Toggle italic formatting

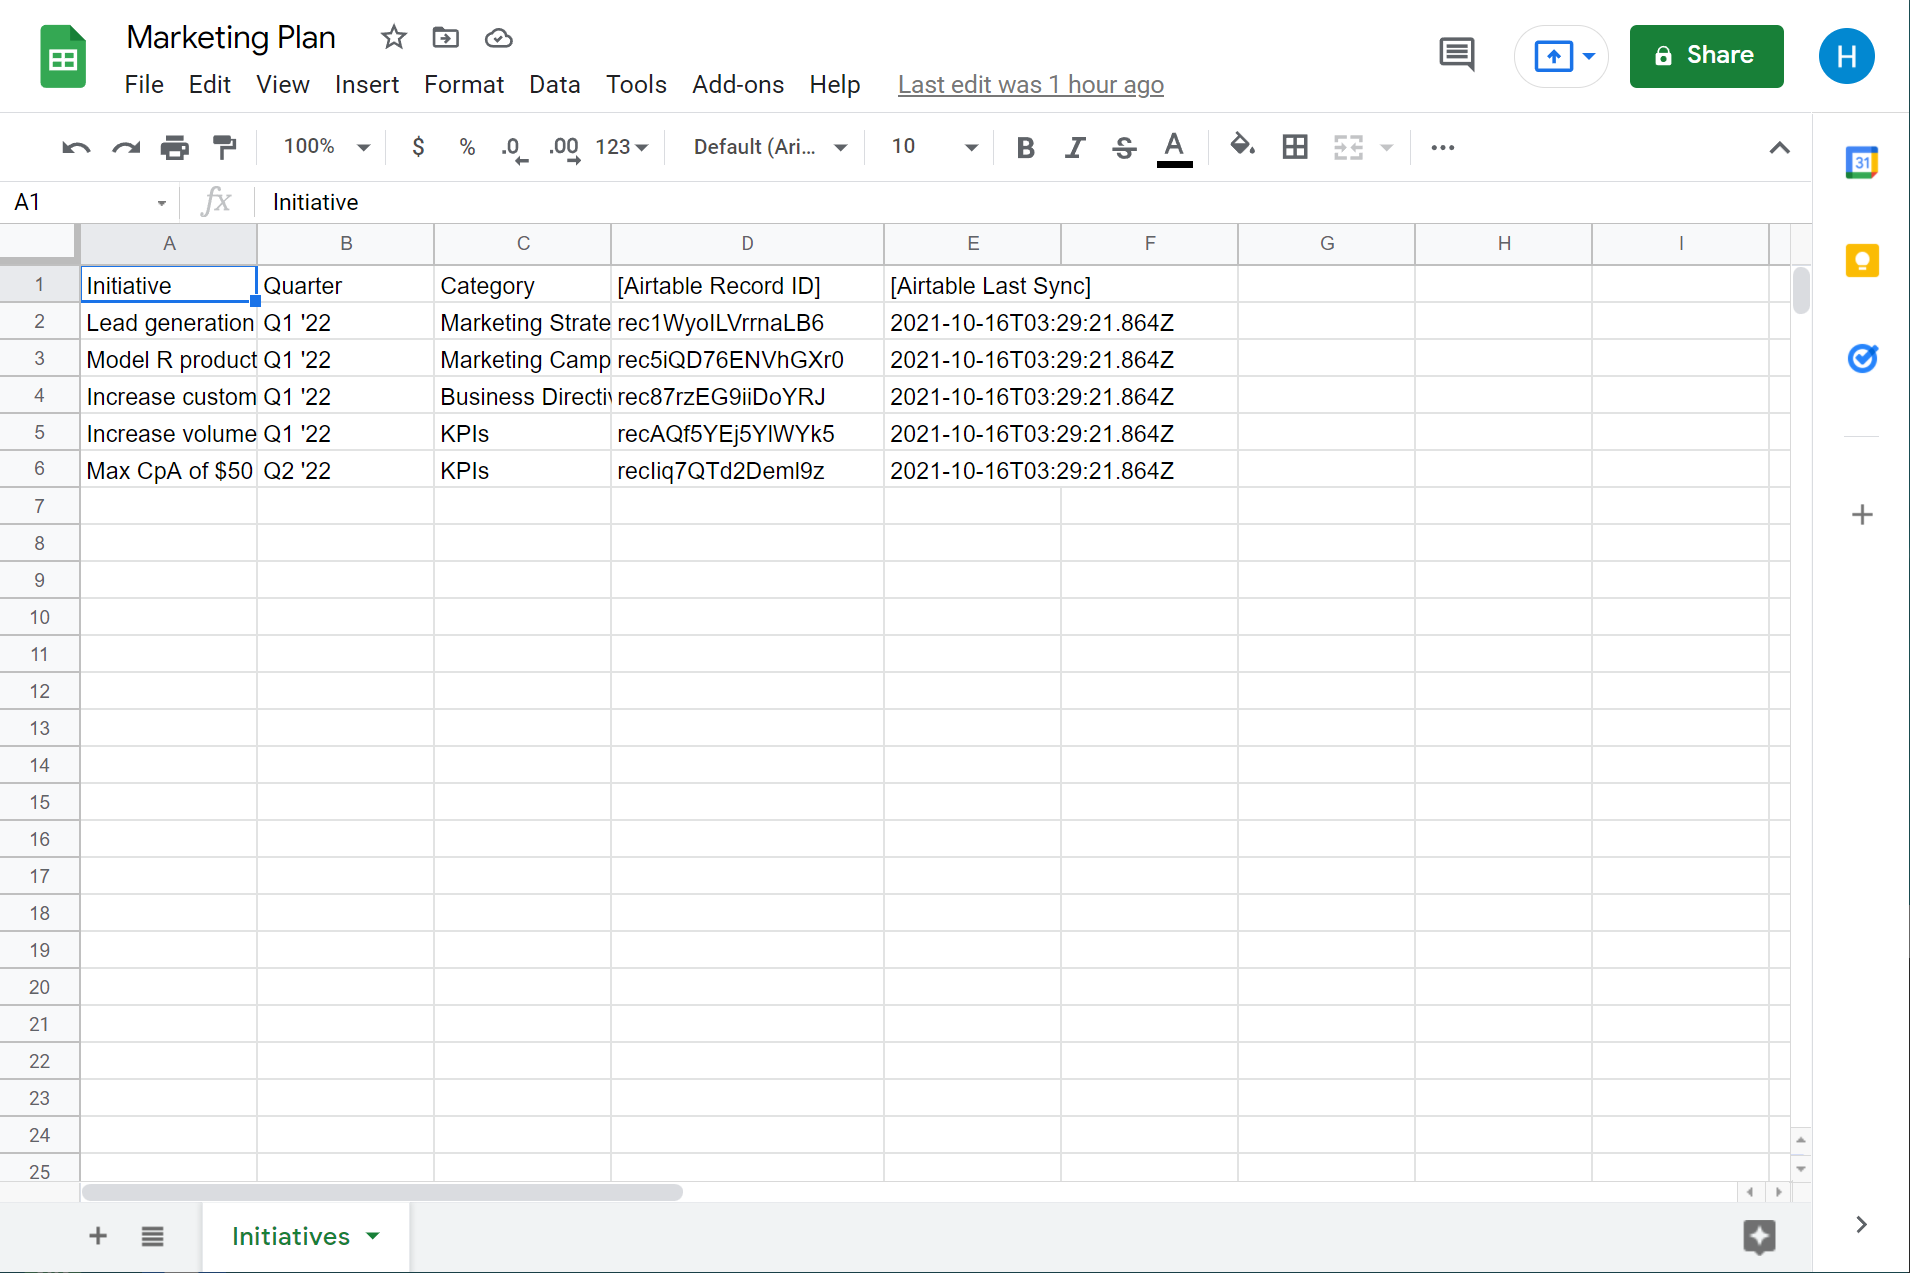pos(1074,148)
